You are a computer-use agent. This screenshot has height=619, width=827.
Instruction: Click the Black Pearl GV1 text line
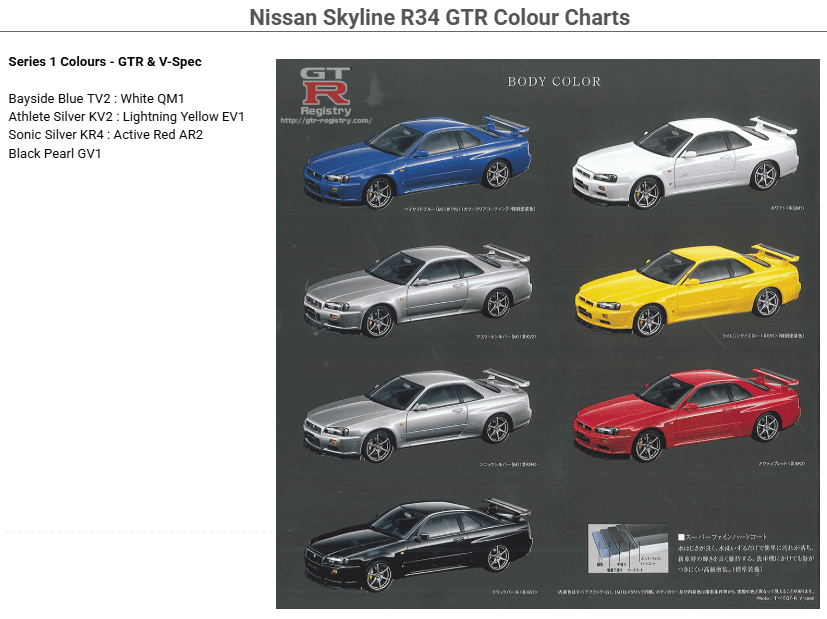coord(55,153)
